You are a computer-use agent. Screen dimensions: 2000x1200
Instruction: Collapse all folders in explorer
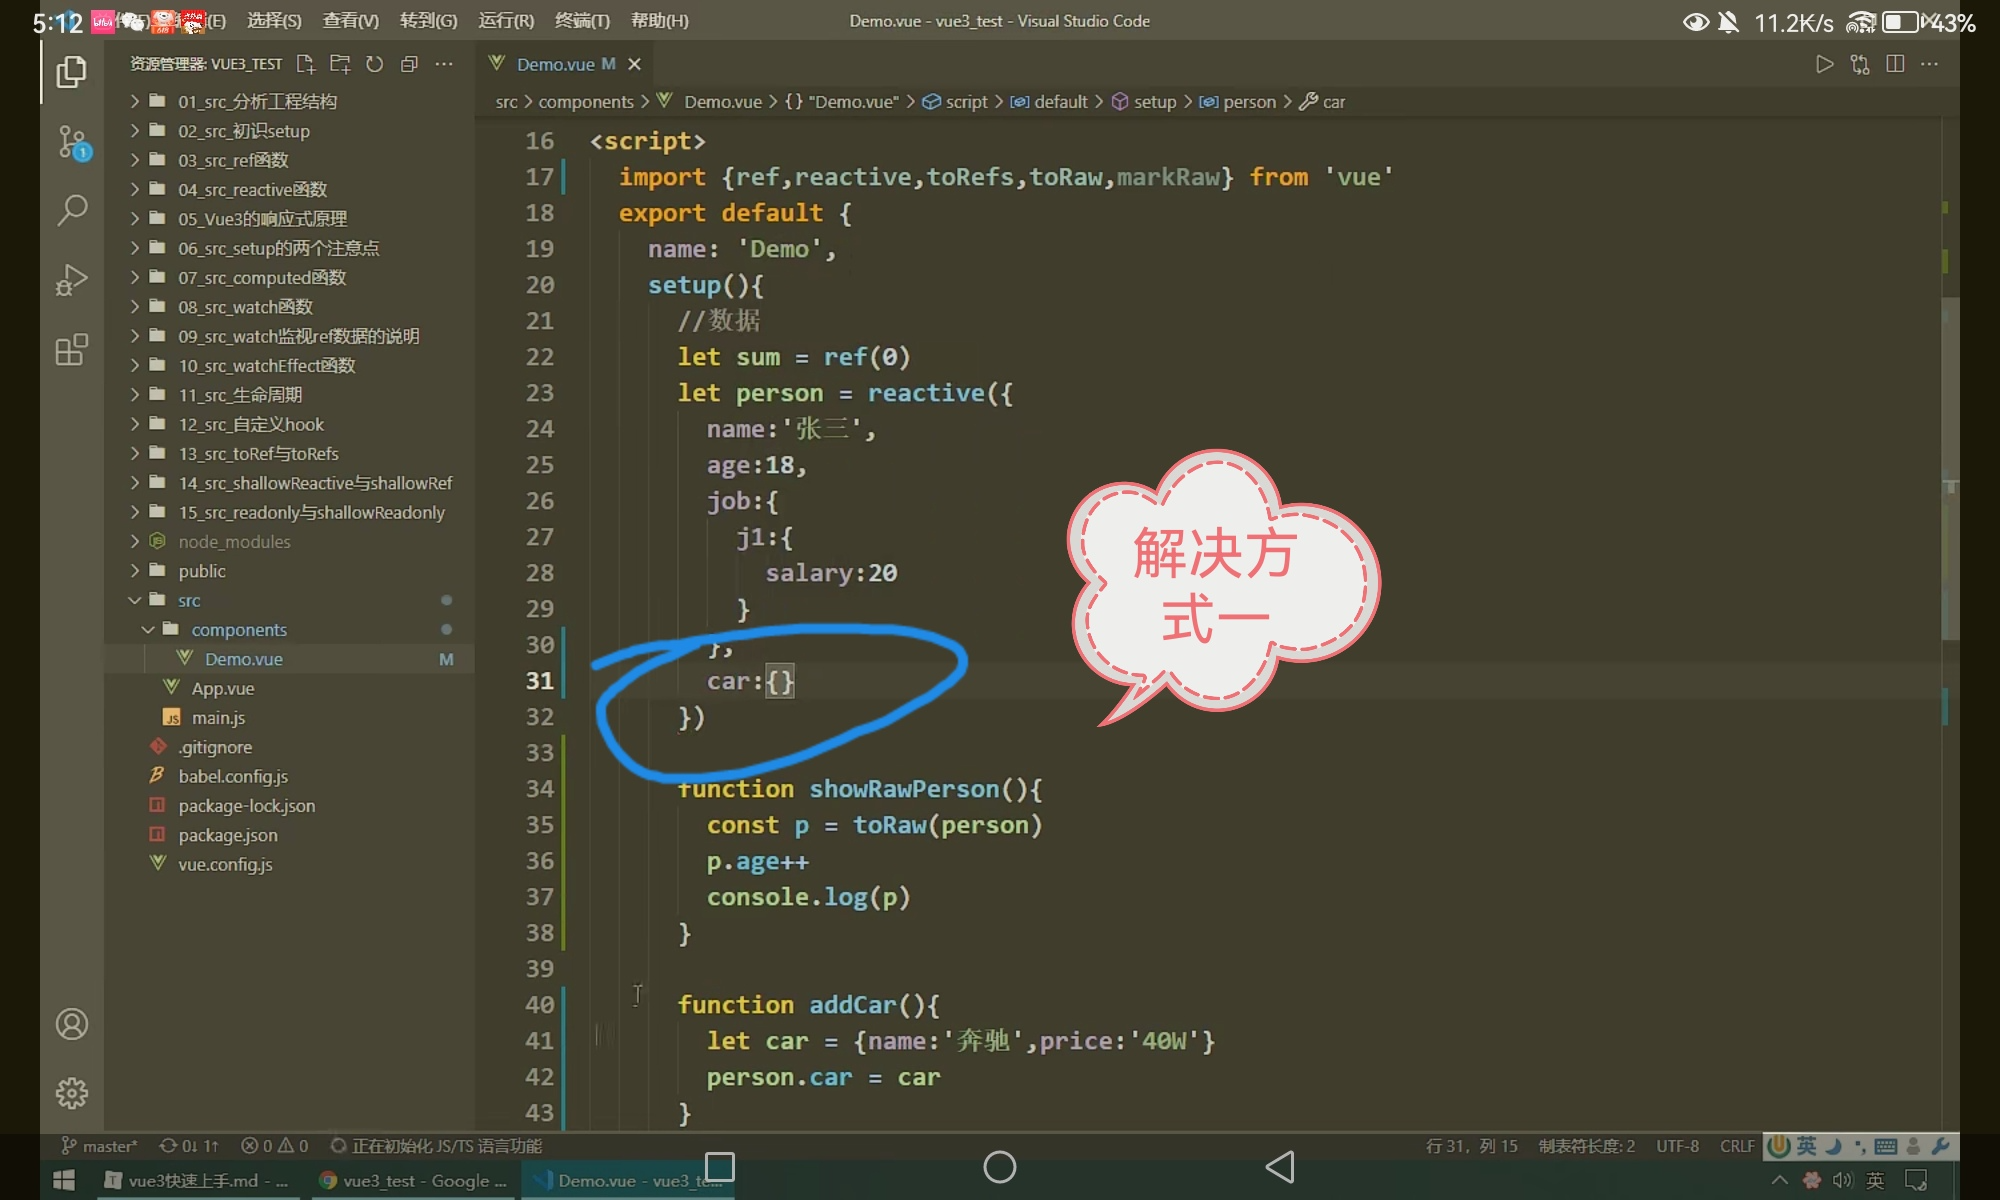click(x=409, y=64)
